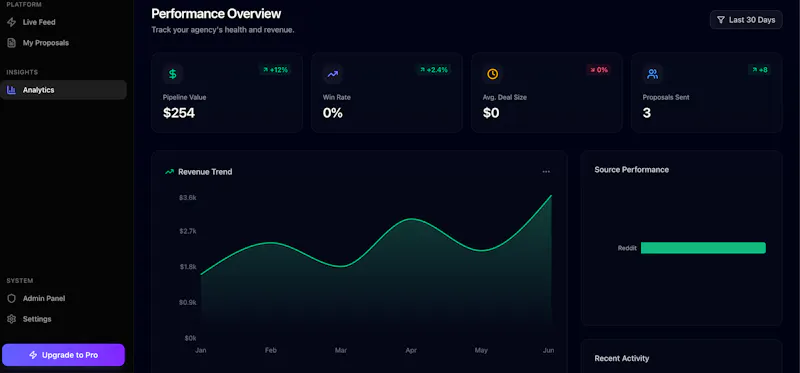This screenshot has width=800, height=373.
Task: Open Revenue Trend options ellipsis menu
Action: pyautogui.click(x=546, y=172)
